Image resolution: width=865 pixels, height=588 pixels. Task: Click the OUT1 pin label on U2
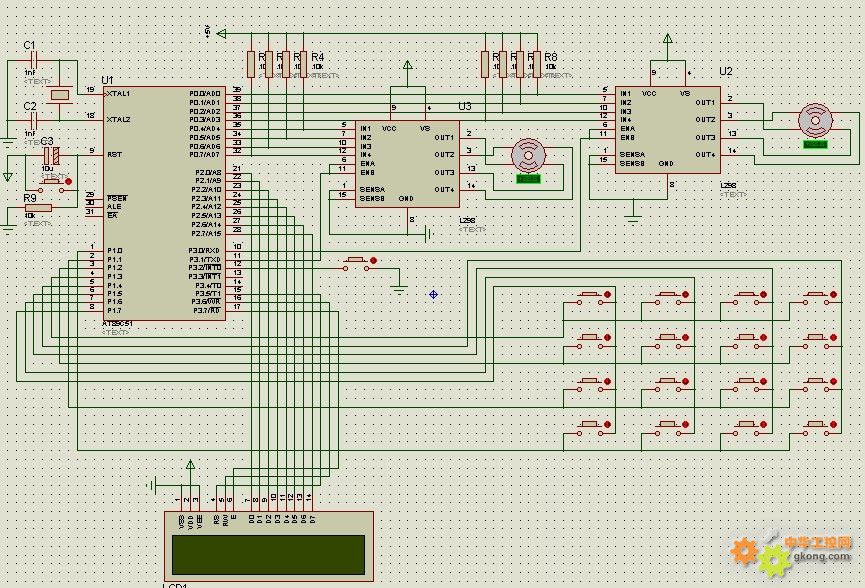[705, 103]
